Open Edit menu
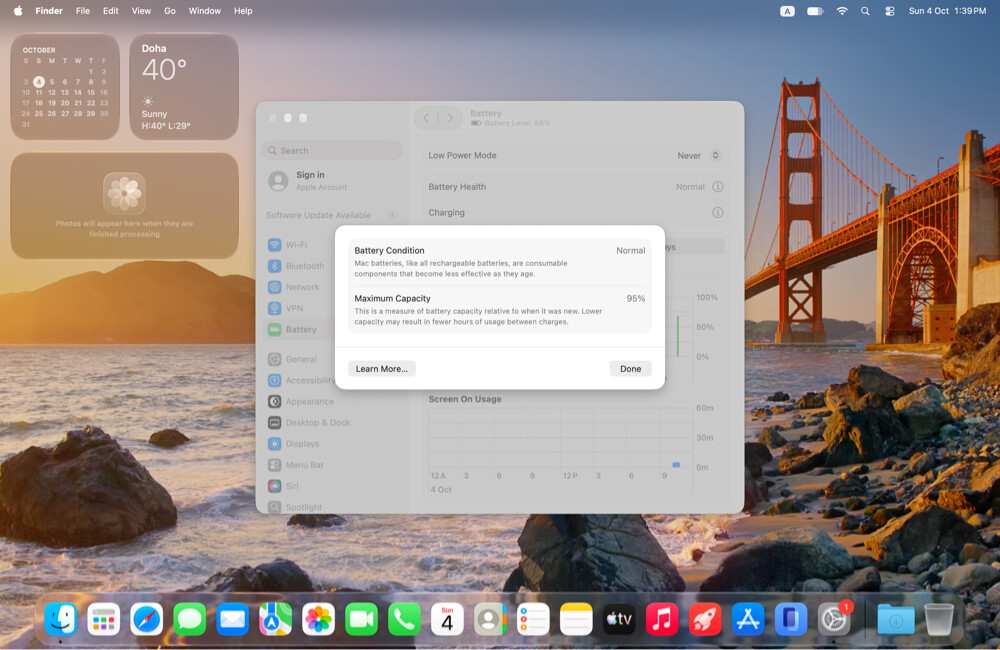 (x=110, y=11)
